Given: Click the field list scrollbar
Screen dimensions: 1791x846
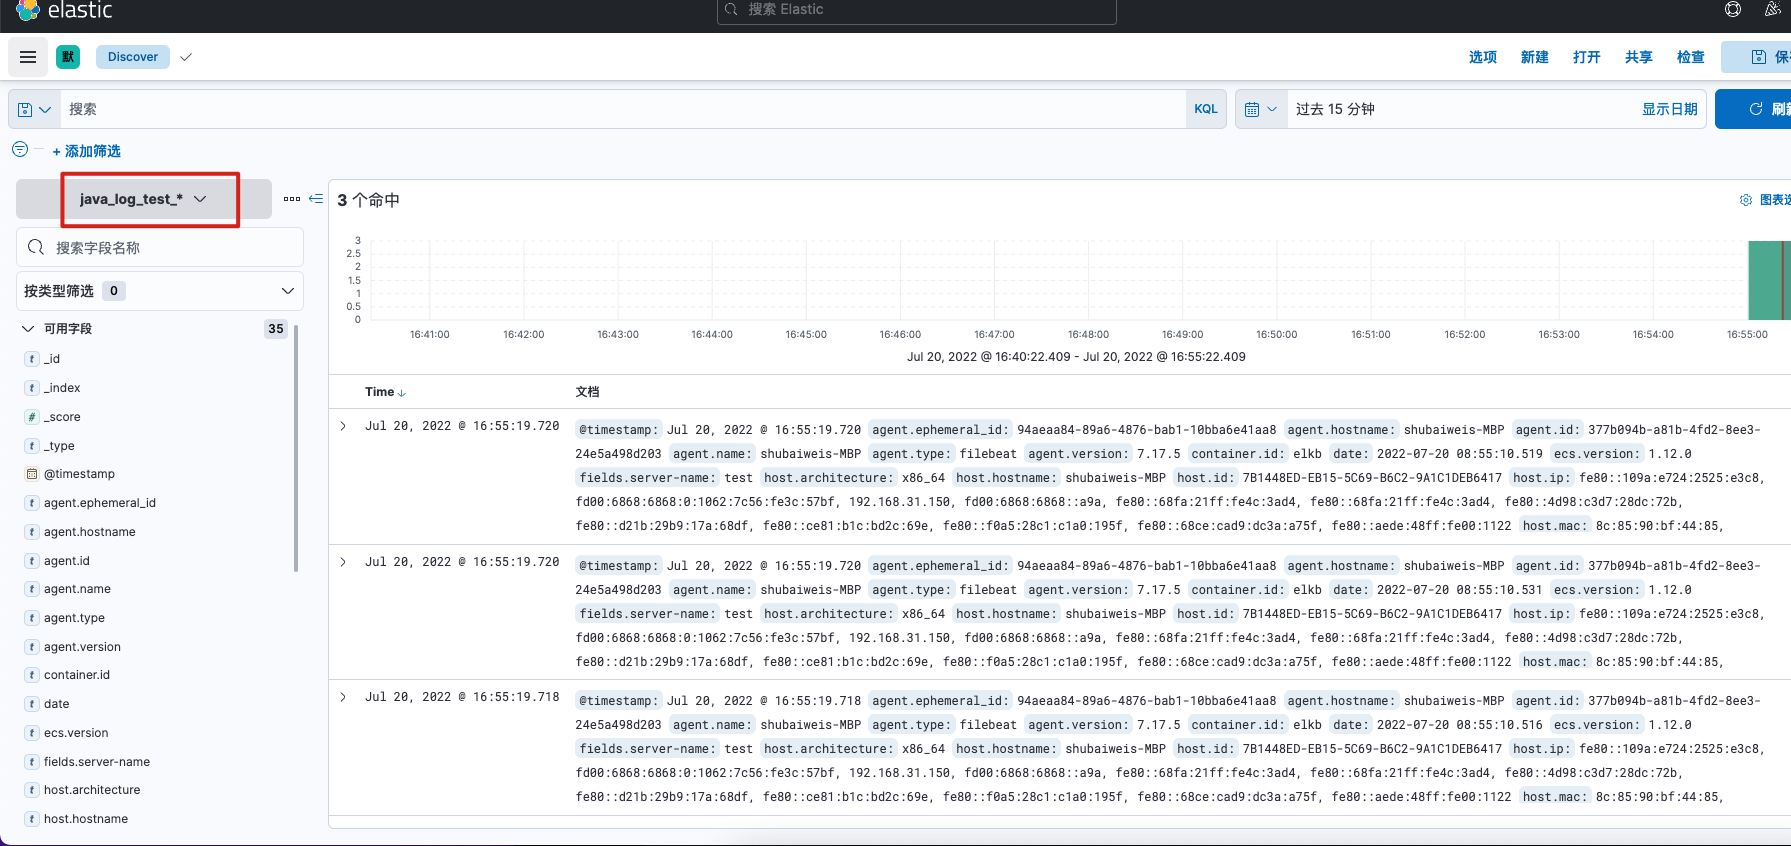Looking at the screenshot, I should [296, 448].
